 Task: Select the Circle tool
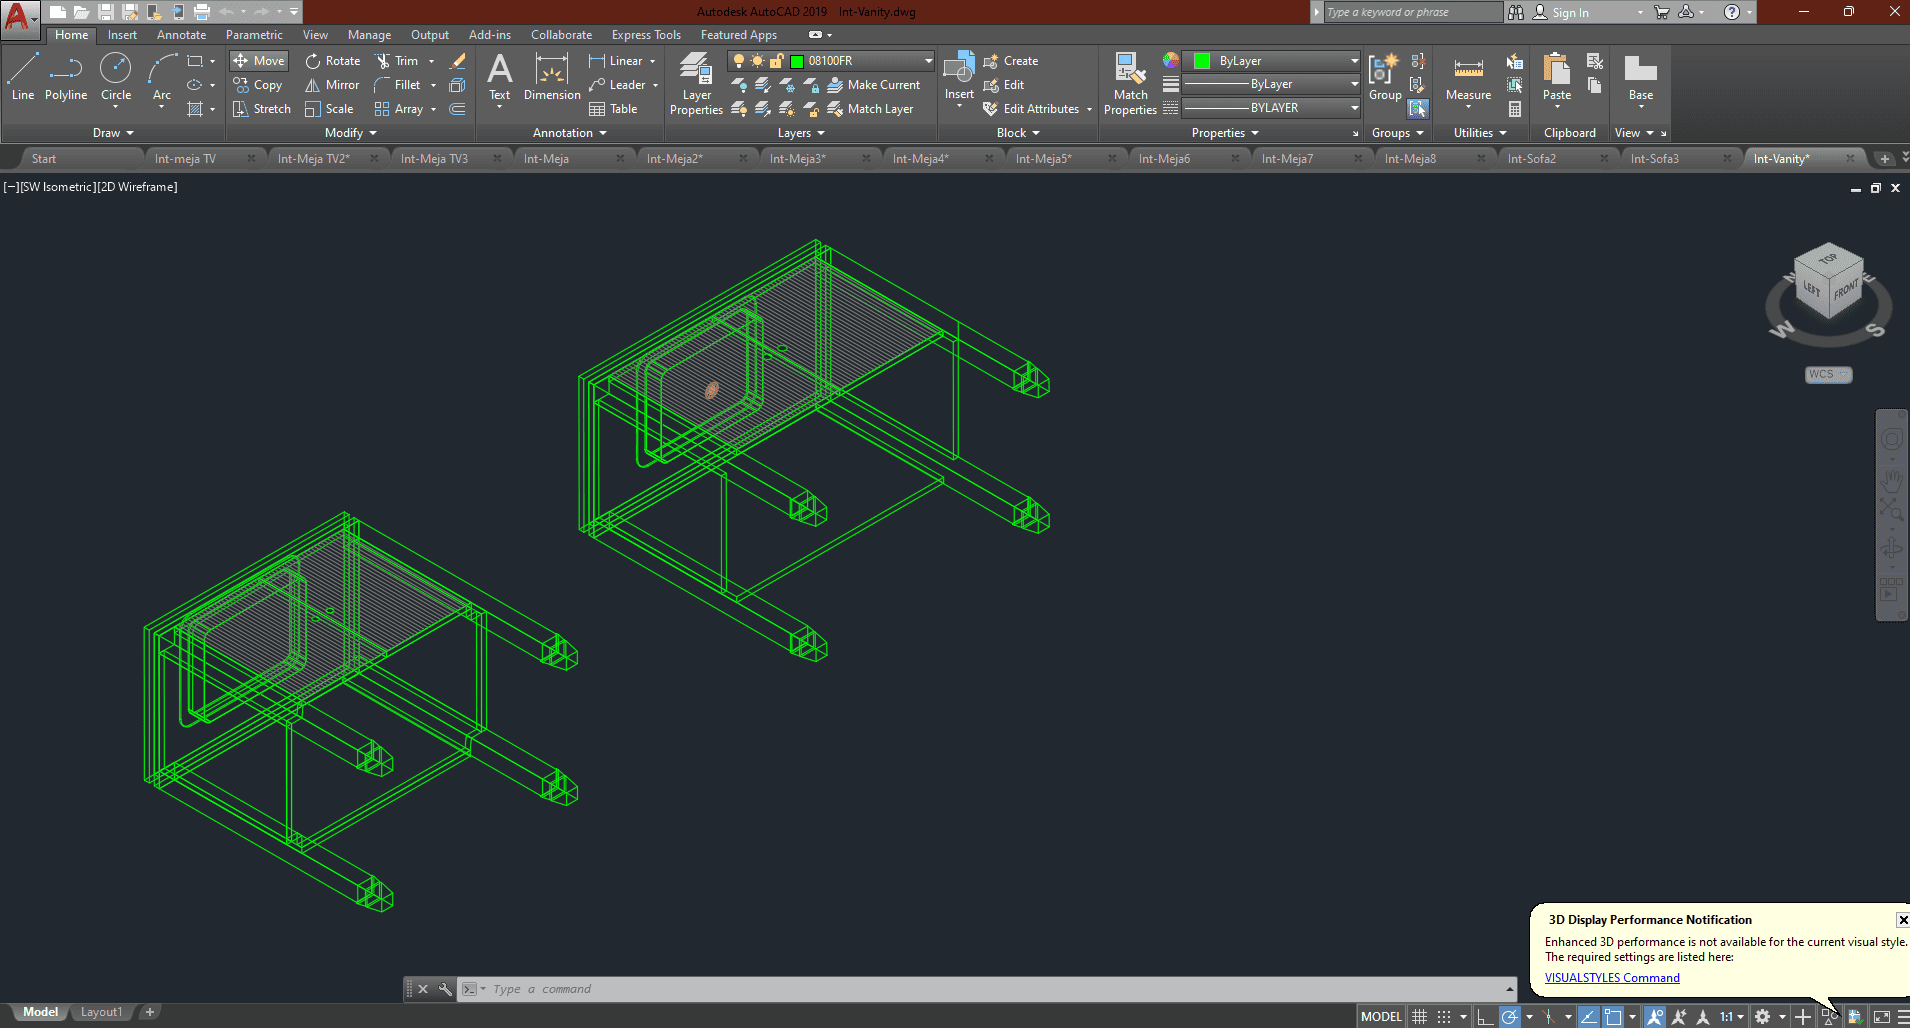pos(116,77)
